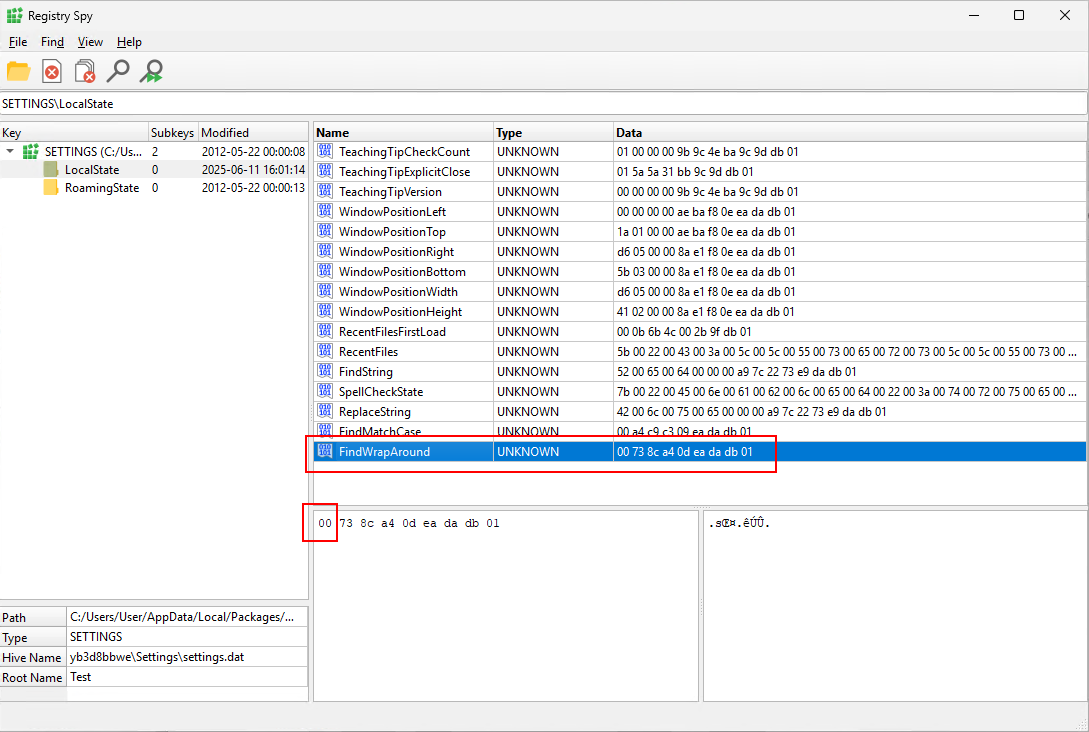Click the binary icon of TeachingTipExplicitClose
Image resolution: width=1089 pixels, height=732 pixels.
(325, 171)
